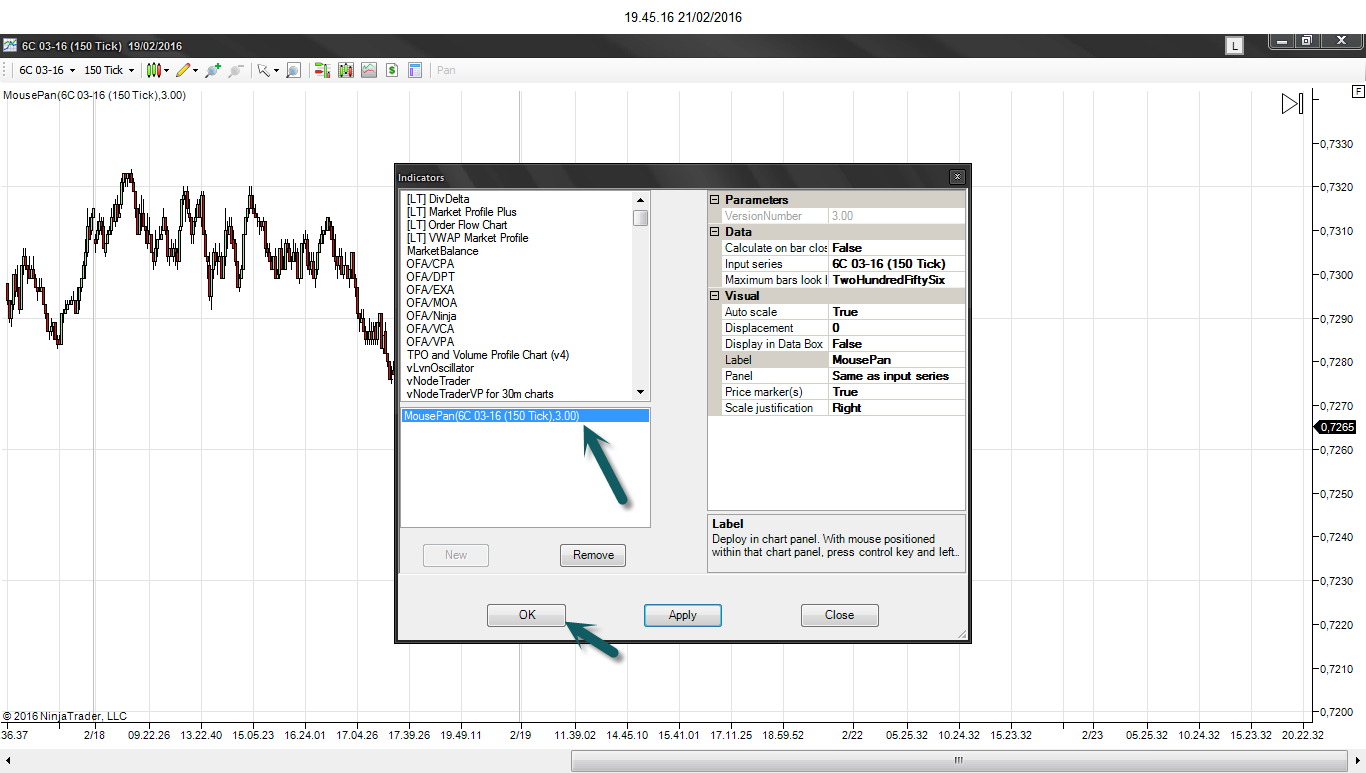This screenshot has width=1366, height=773.
Task: Select OFA/VCA in the indicator list
Action: 430,329
